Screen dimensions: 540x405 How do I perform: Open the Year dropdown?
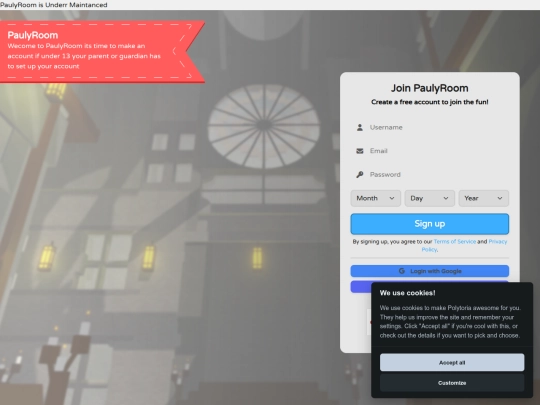pyautogui.click(x=484, y=198)
